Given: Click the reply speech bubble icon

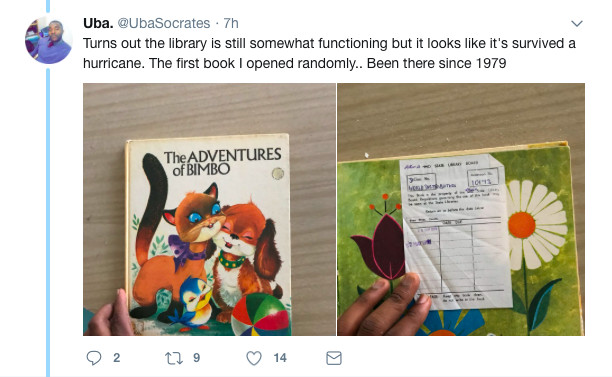Looking at the screenshot, I should click(x=94, y=358).
